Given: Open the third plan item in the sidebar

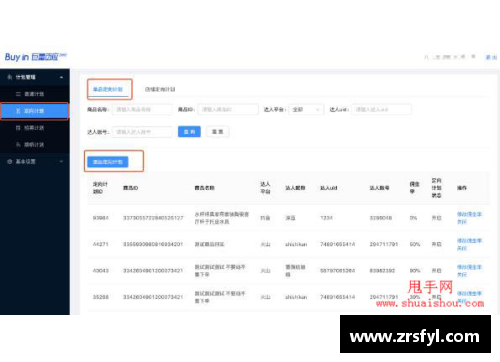Looking at the screenshot, I should click(x=35, y=128).
